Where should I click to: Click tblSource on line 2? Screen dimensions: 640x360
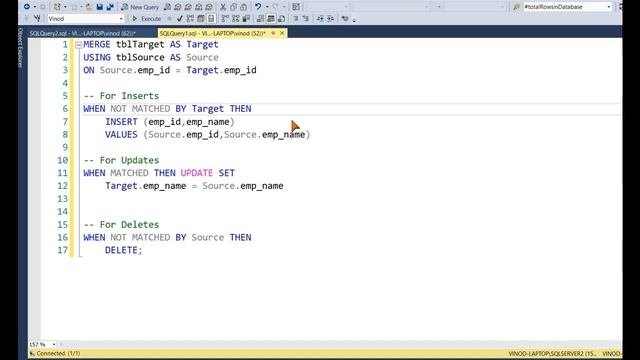click(140, 57)
